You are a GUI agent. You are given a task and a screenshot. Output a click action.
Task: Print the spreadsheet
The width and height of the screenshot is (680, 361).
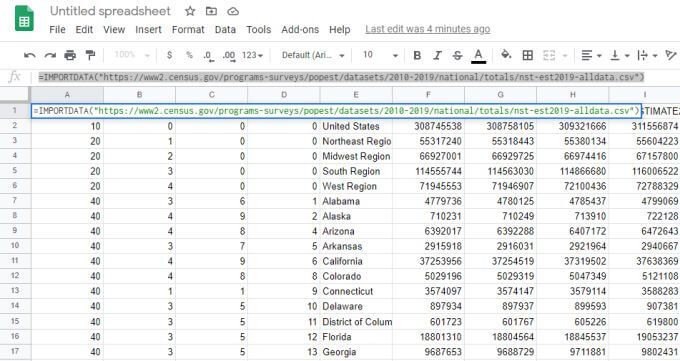pos(70,55)
